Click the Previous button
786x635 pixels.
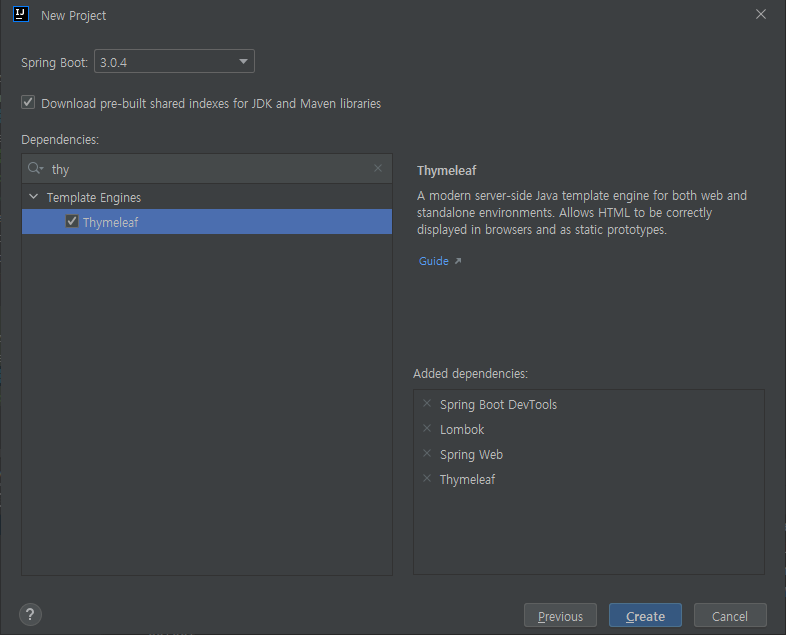[x=560, y=615]
